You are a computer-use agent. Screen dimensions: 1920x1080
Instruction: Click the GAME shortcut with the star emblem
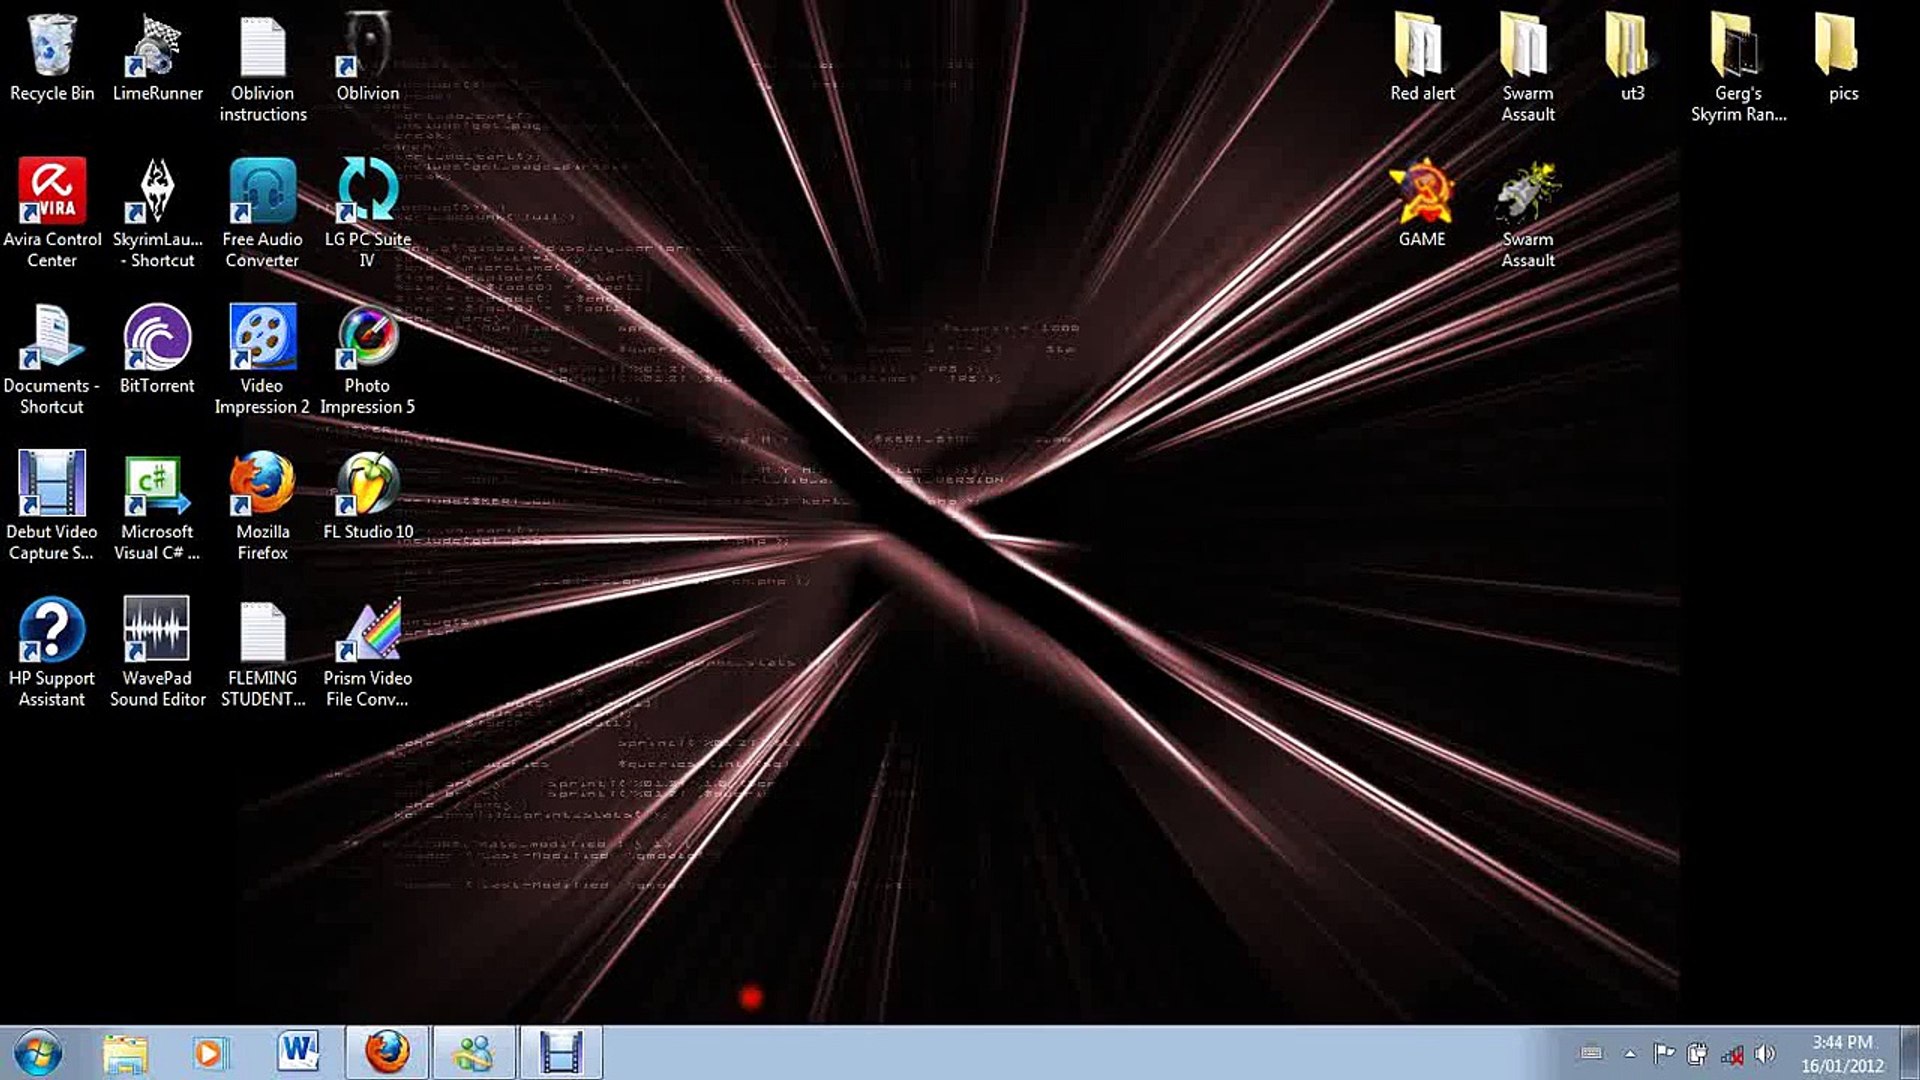(x=1421, y=191)
